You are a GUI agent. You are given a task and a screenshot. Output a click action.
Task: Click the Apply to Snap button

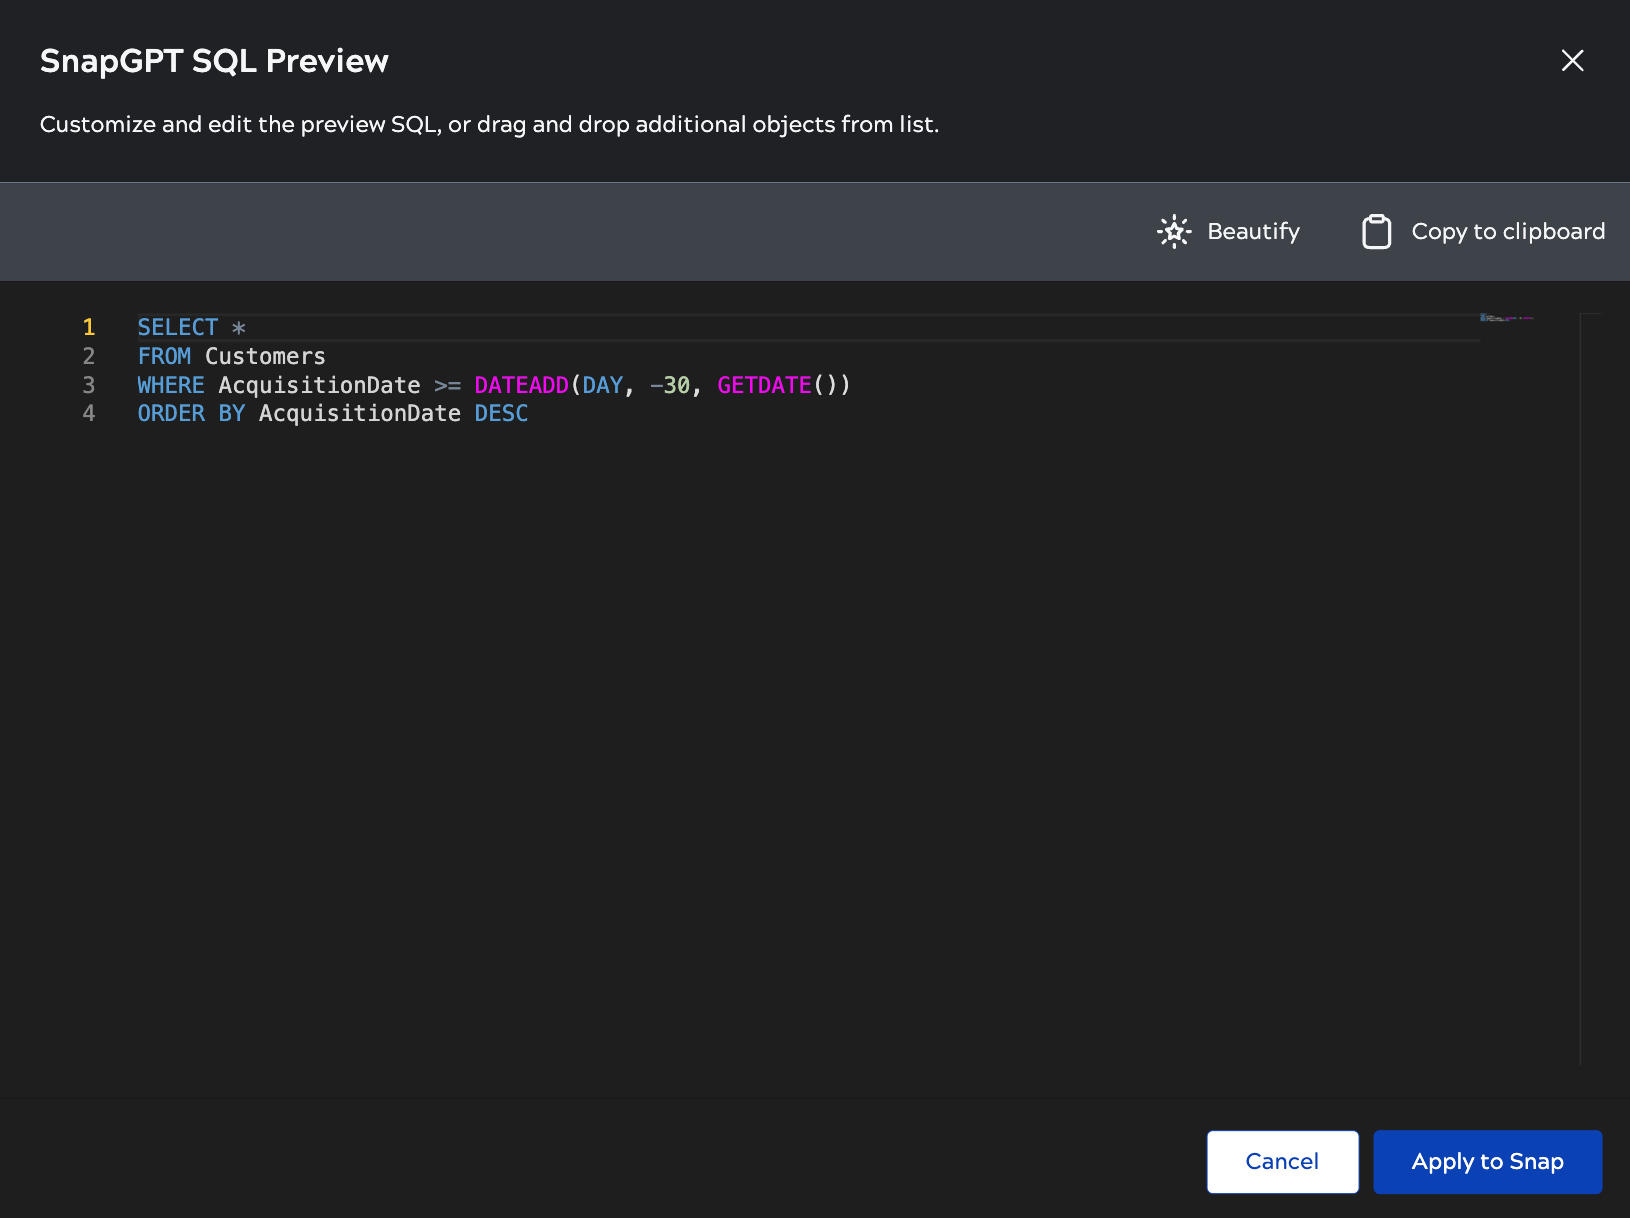(1487, 1161)
